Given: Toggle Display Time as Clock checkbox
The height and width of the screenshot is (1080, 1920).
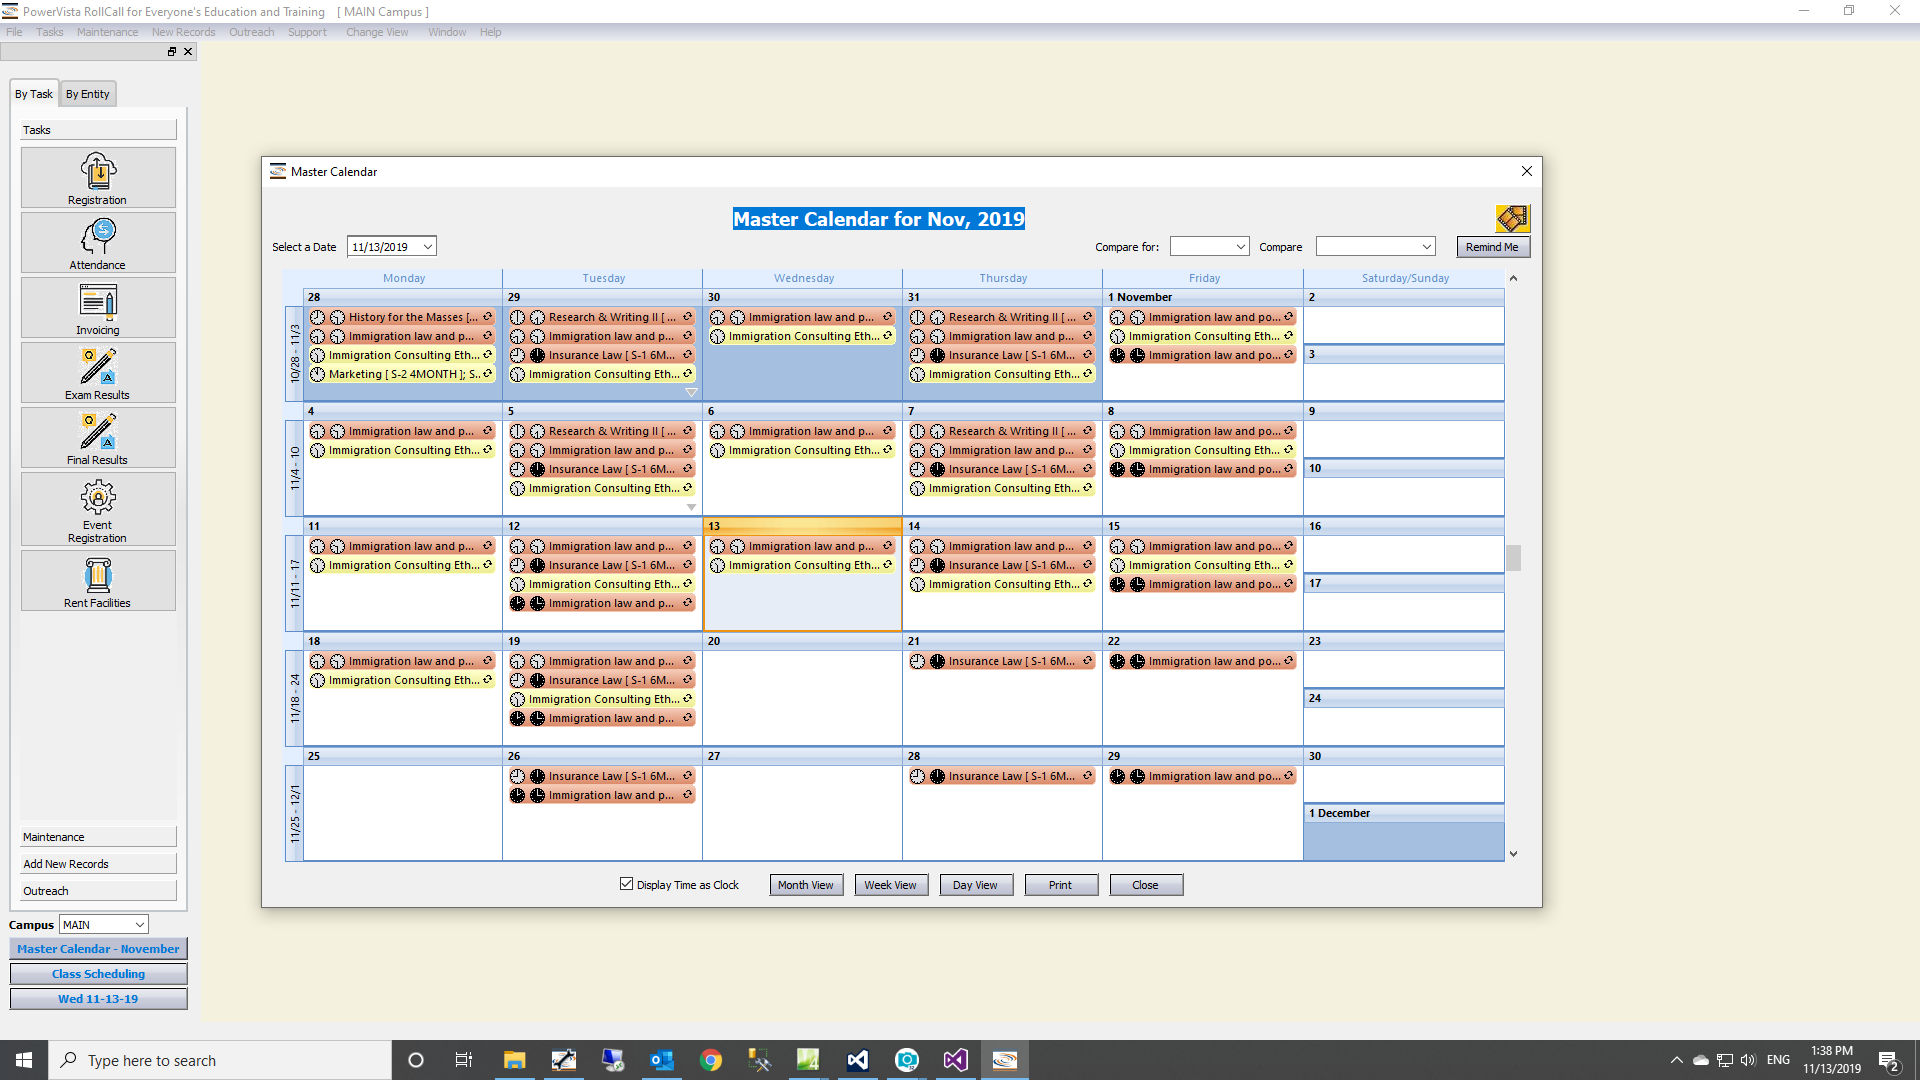Looking at the screenshot, I should coord(626,885).
